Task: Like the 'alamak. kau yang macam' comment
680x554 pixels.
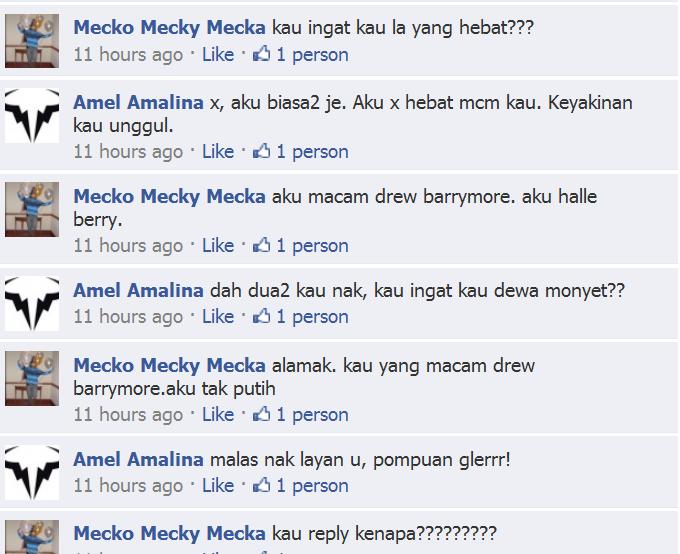Action: [218, 415]
